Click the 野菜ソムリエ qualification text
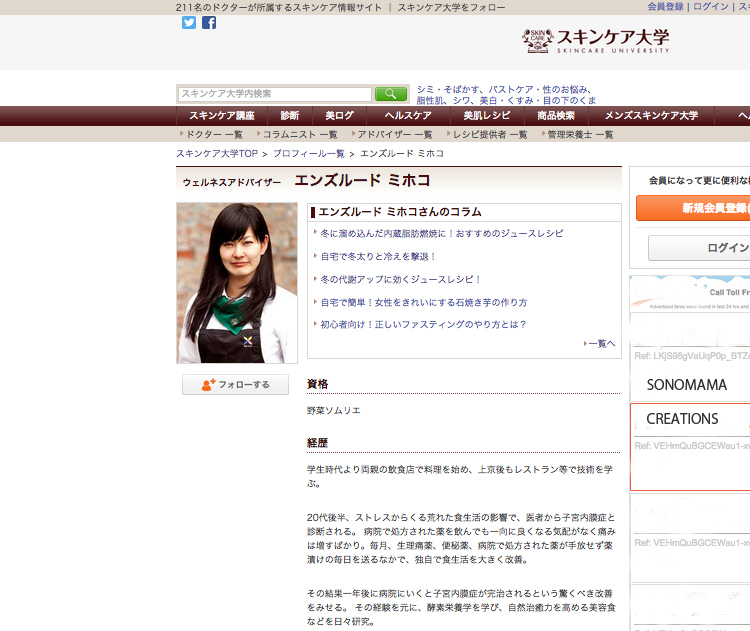Image resolution: width=750 pixels, height=631 pixels. click(x=333, y=410)
